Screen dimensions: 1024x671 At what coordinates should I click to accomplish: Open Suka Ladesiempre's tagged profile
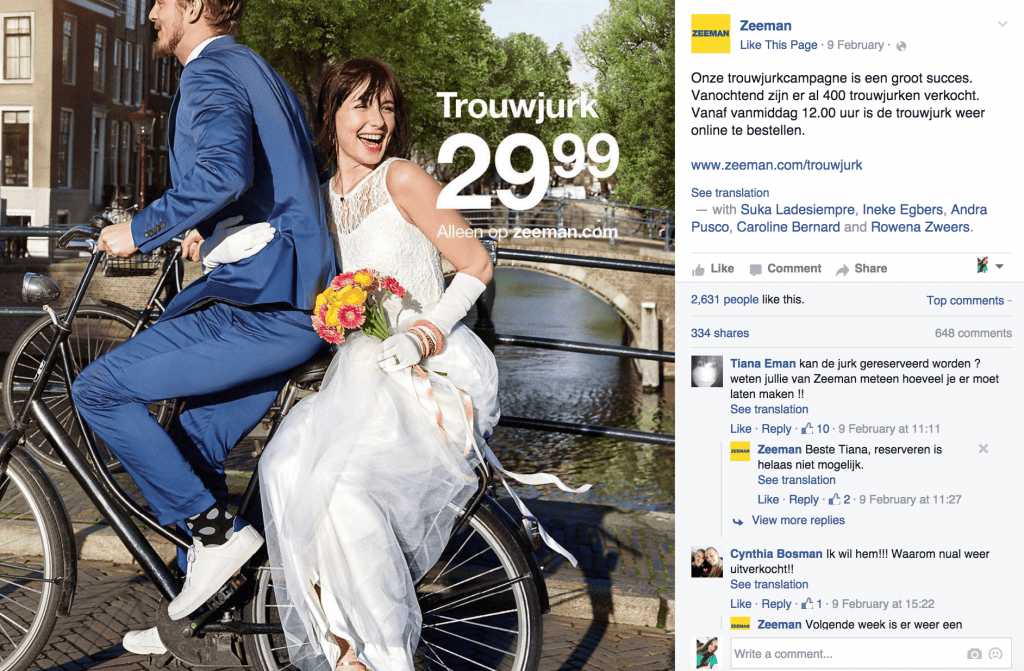coord(797,210)
